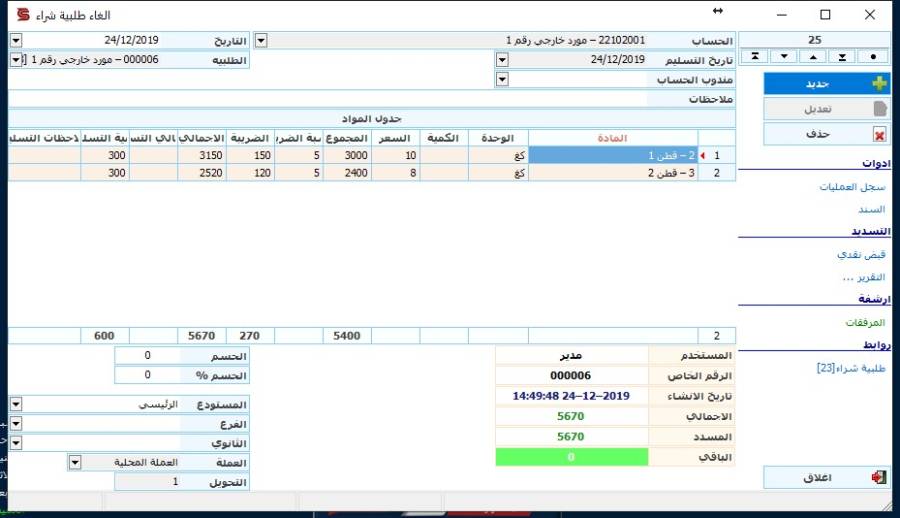Click the creation timestamp 14:49:48 24-12-2019
The width and height of the screenshot is (900, 518).
point(572,396)
